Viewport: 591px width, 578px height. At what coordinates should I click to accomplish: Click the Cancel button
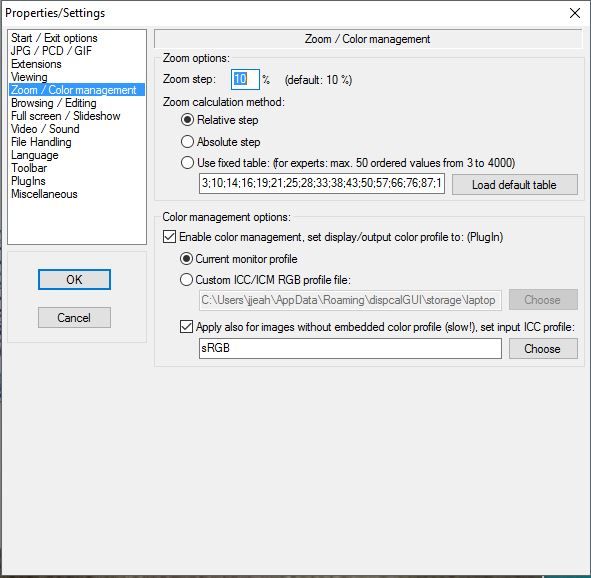(74, 318)
